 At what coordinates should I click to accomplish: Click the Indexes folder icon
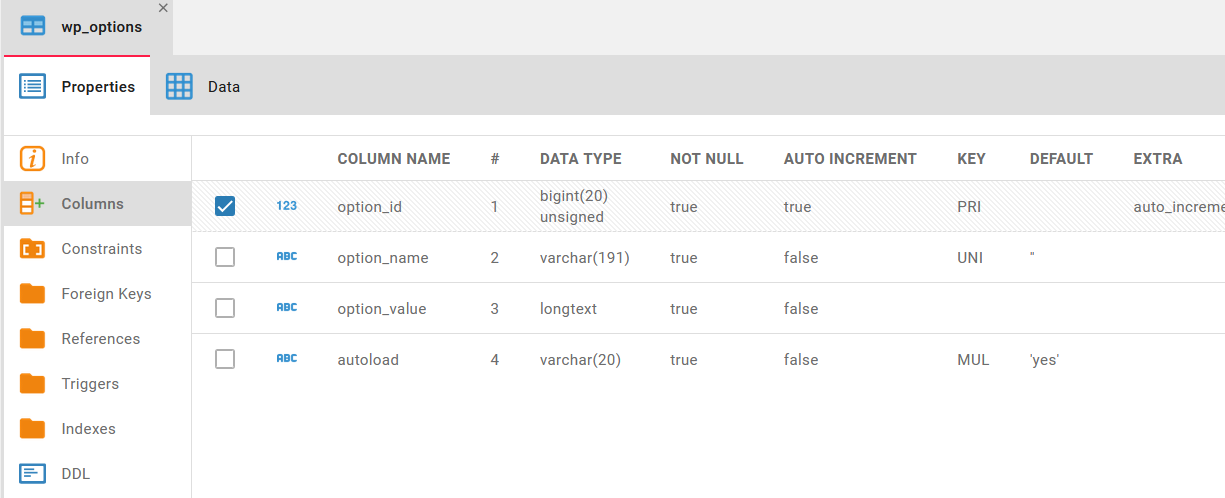tap(33, 429)
